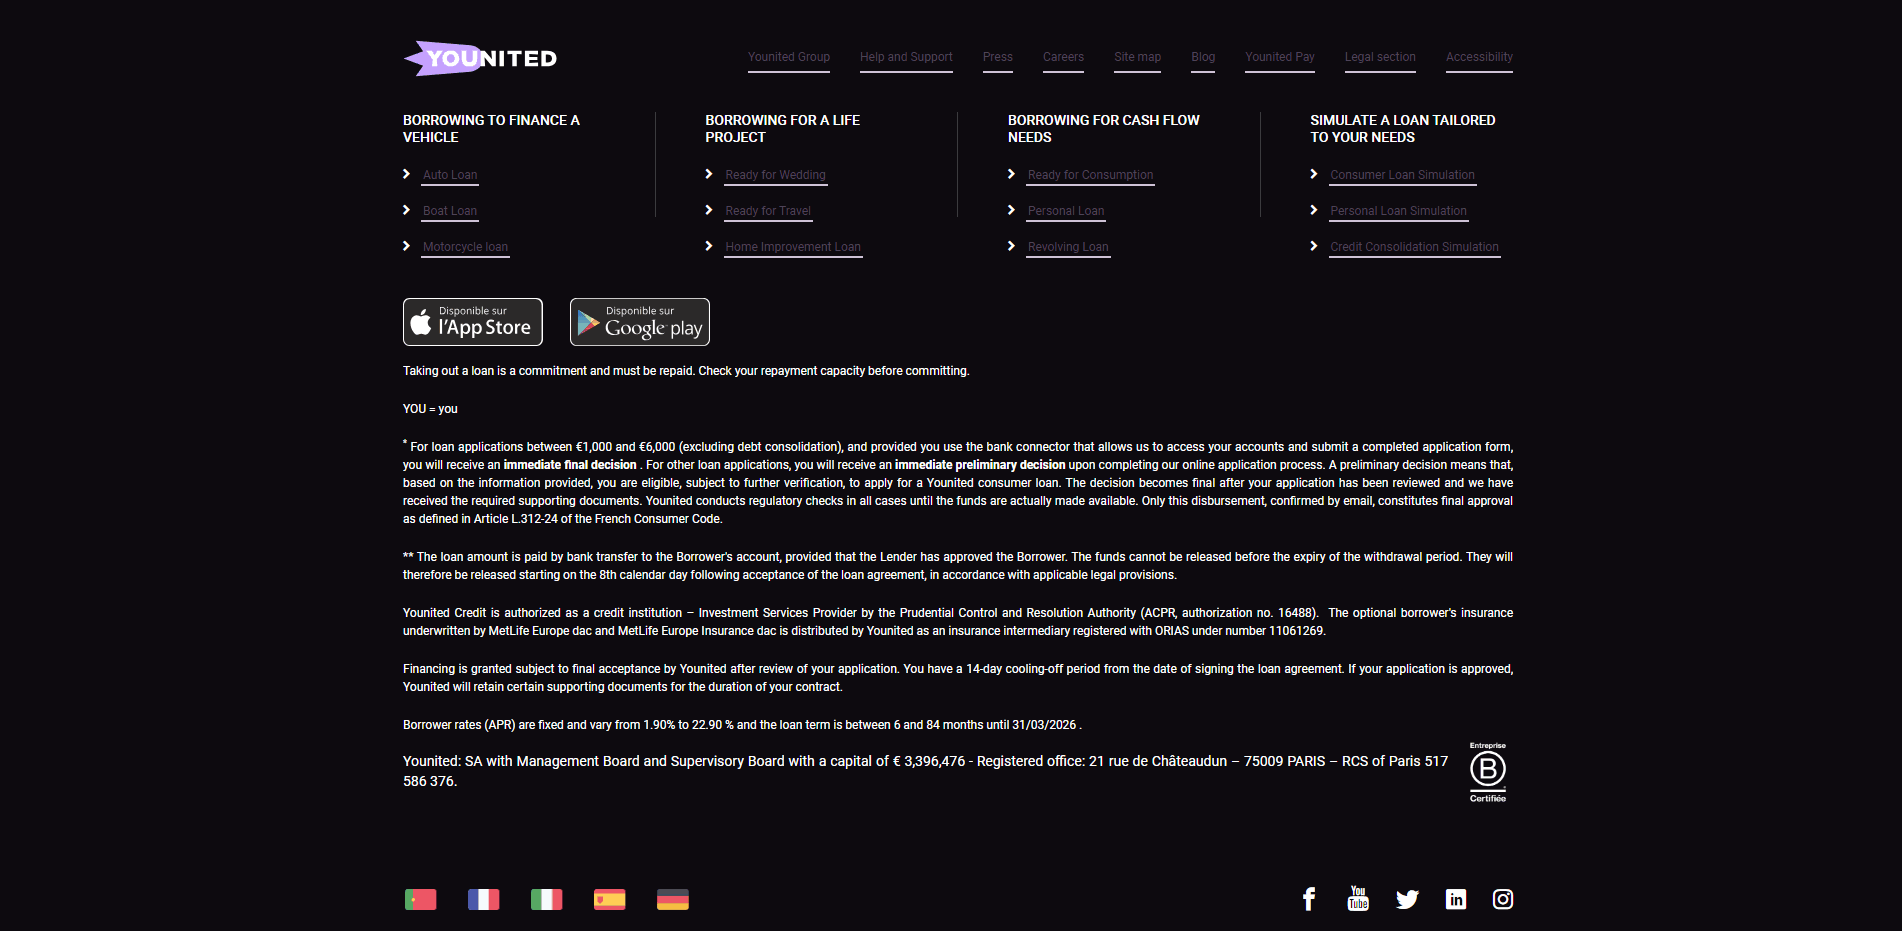
Task: Click 'BORROWING FOR A LIFE PROJECT' heading
Action: (x=782, y=128)
